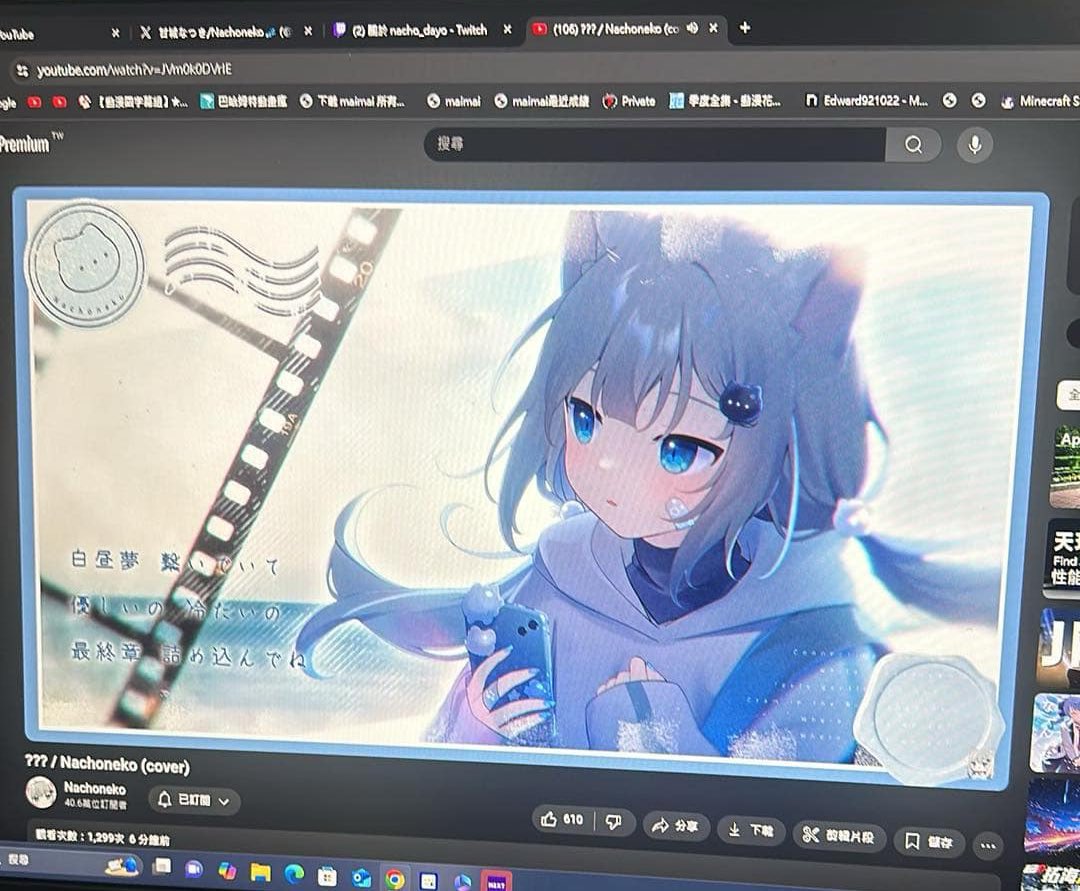1080x891 pixels.
Task: Click the 分享 share button
Action: [674, 825]
